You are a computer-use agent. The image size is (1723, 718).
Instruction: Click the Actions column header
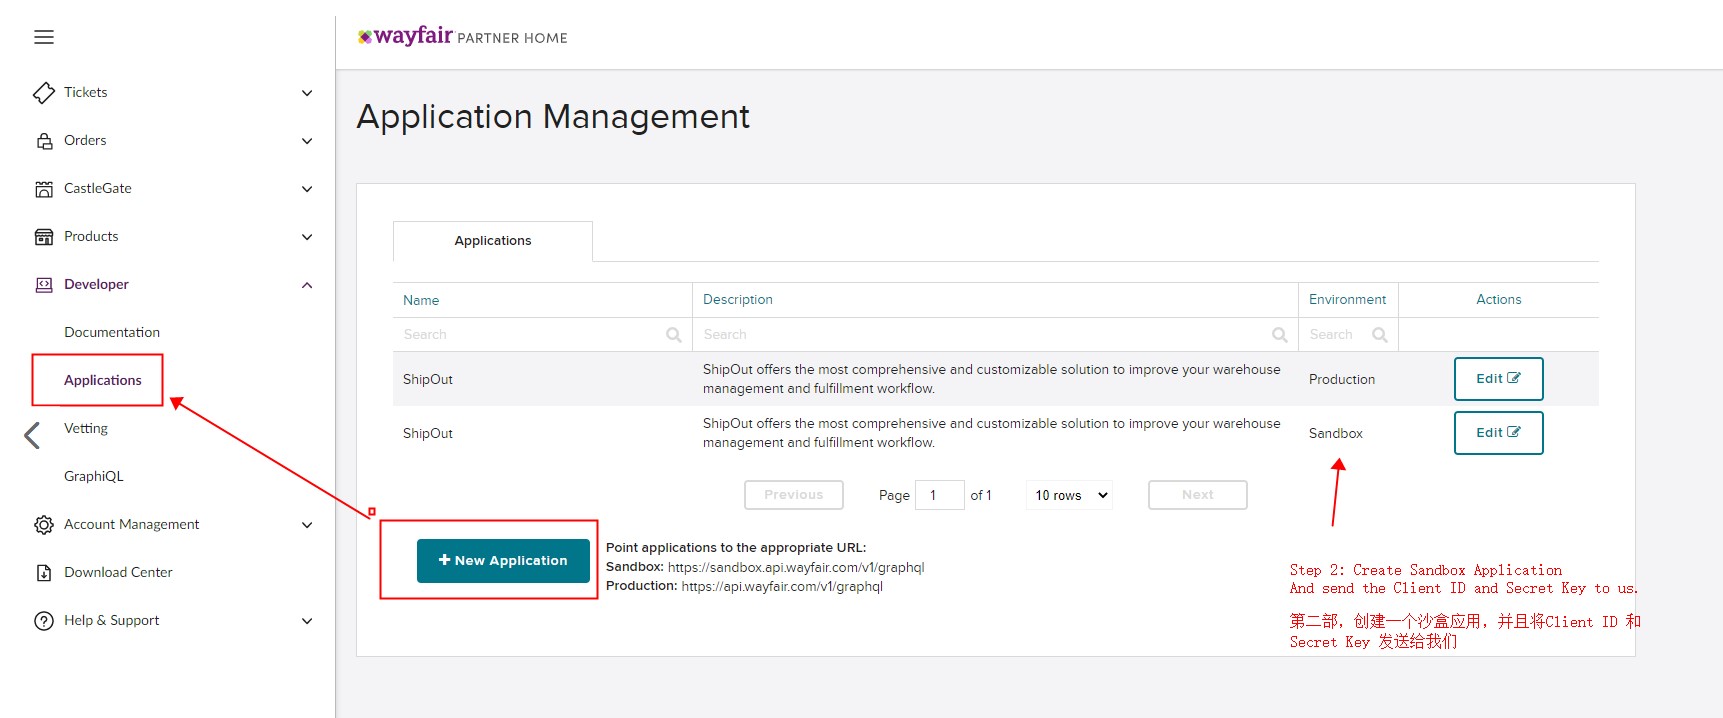[1499, 299]
